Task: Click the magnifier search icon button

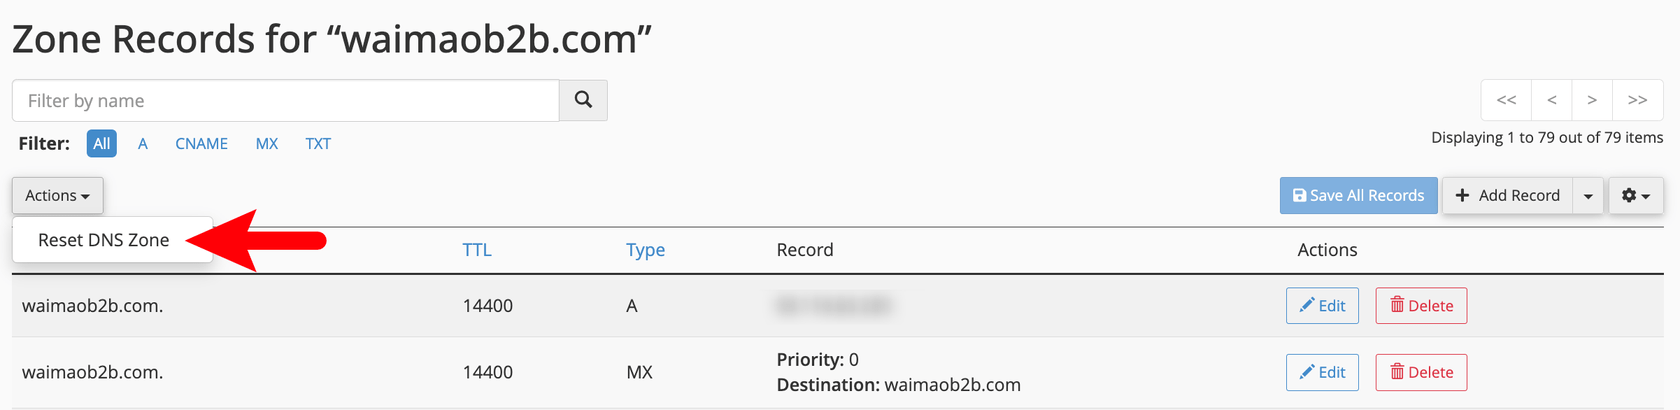Action: tap(583, 100)
